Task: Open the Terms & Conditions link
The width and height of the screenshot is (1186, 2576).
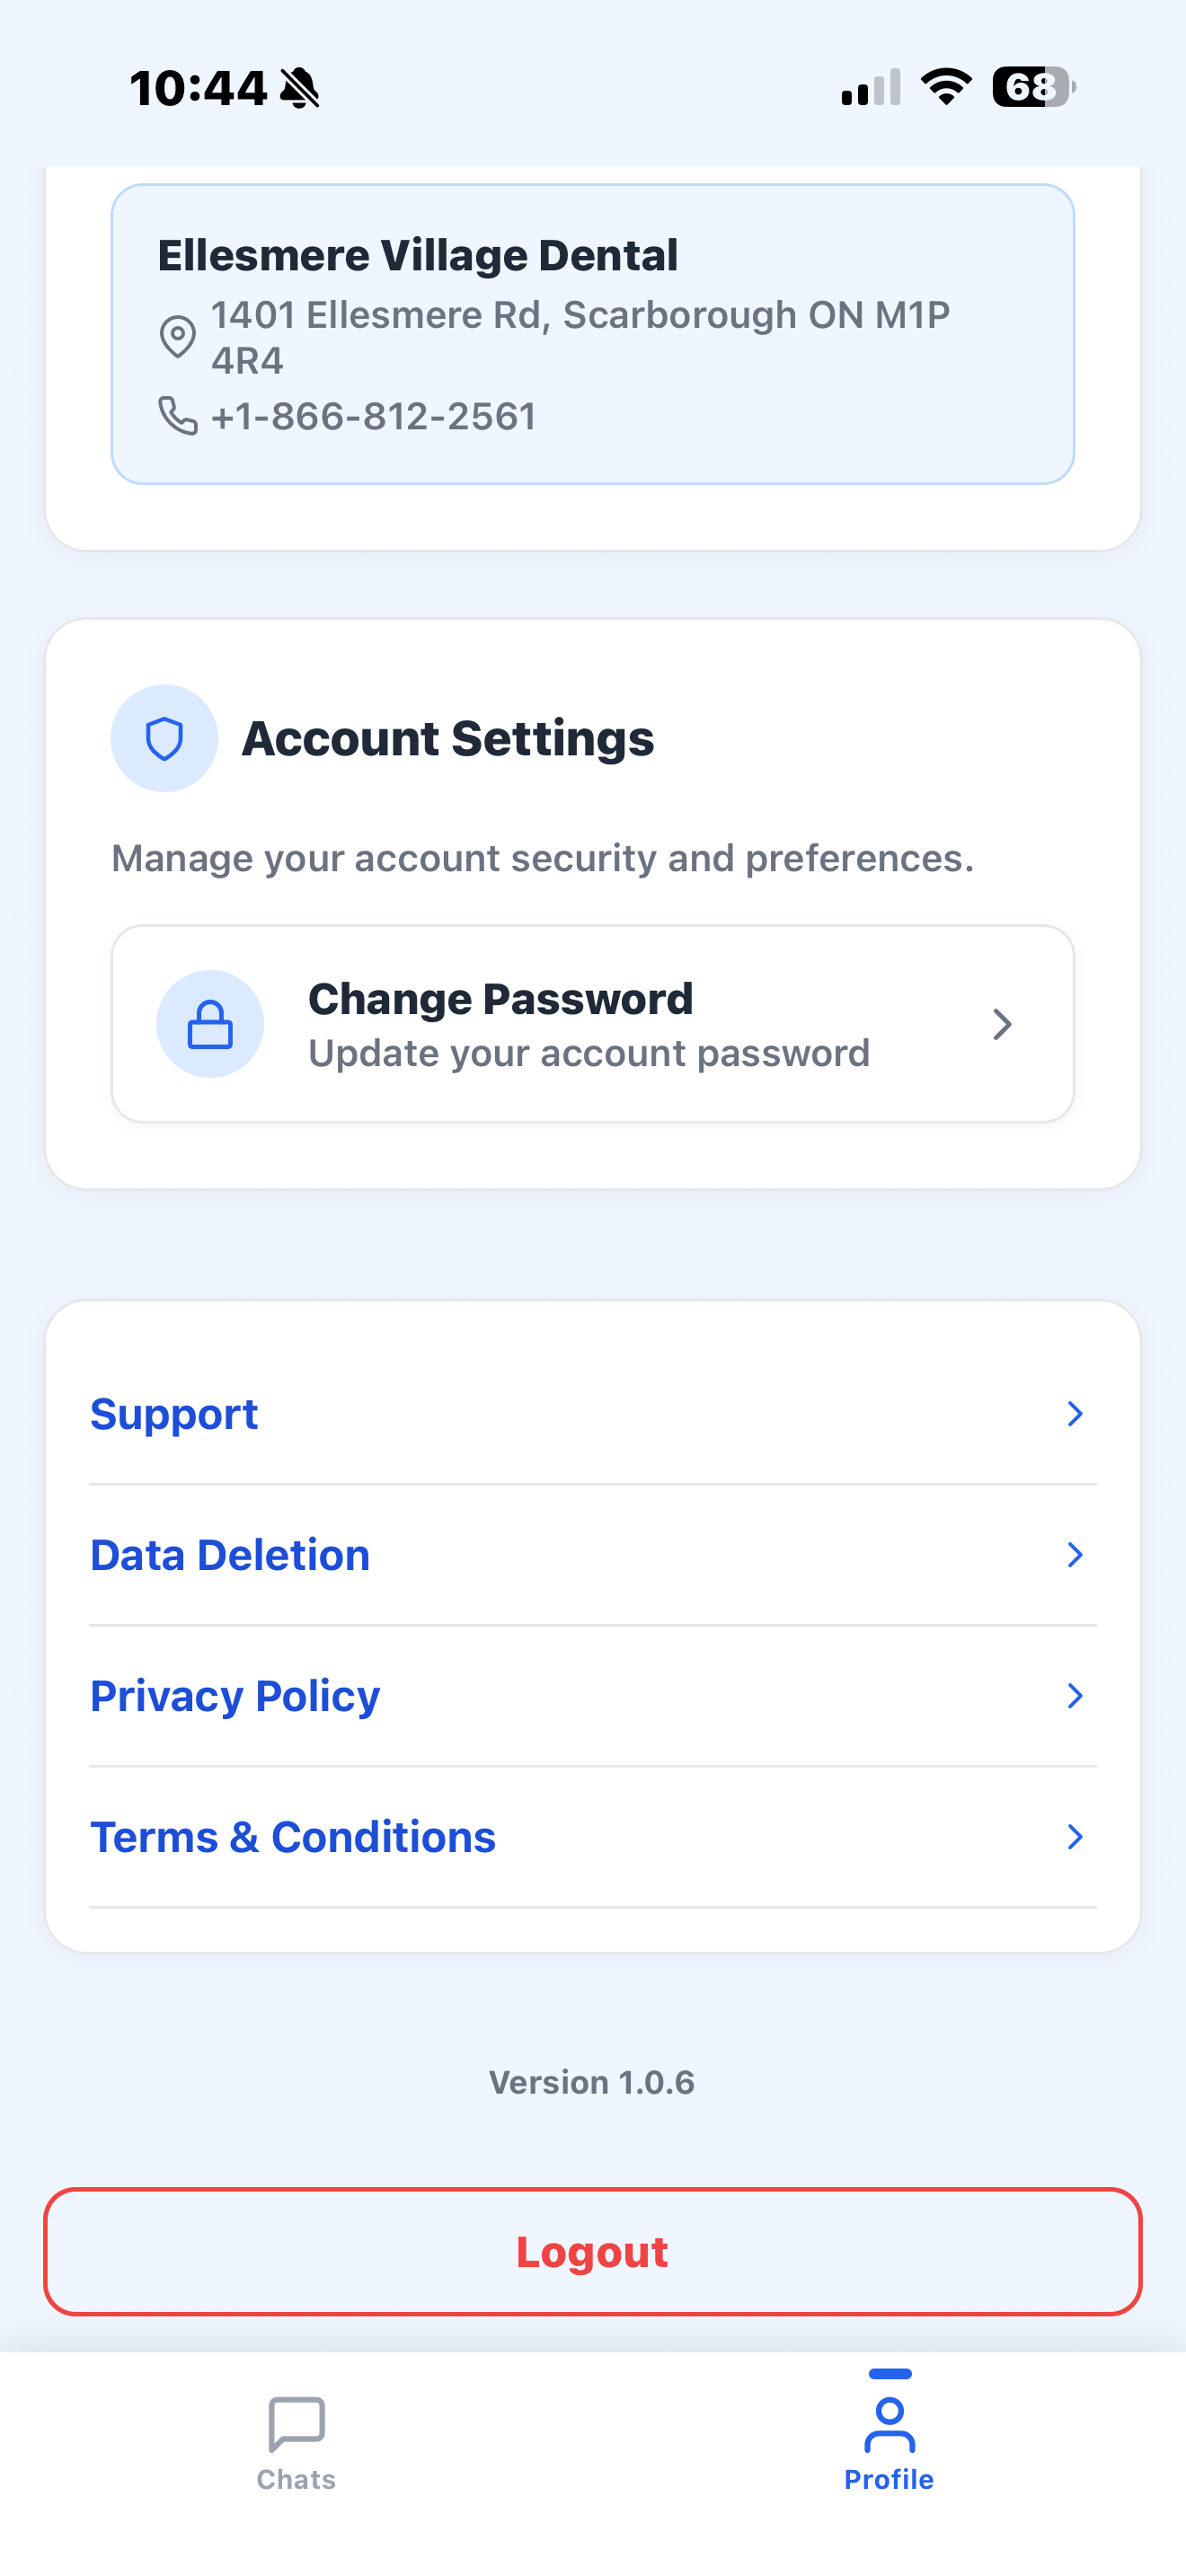Action: click(x=593, y=1837)
